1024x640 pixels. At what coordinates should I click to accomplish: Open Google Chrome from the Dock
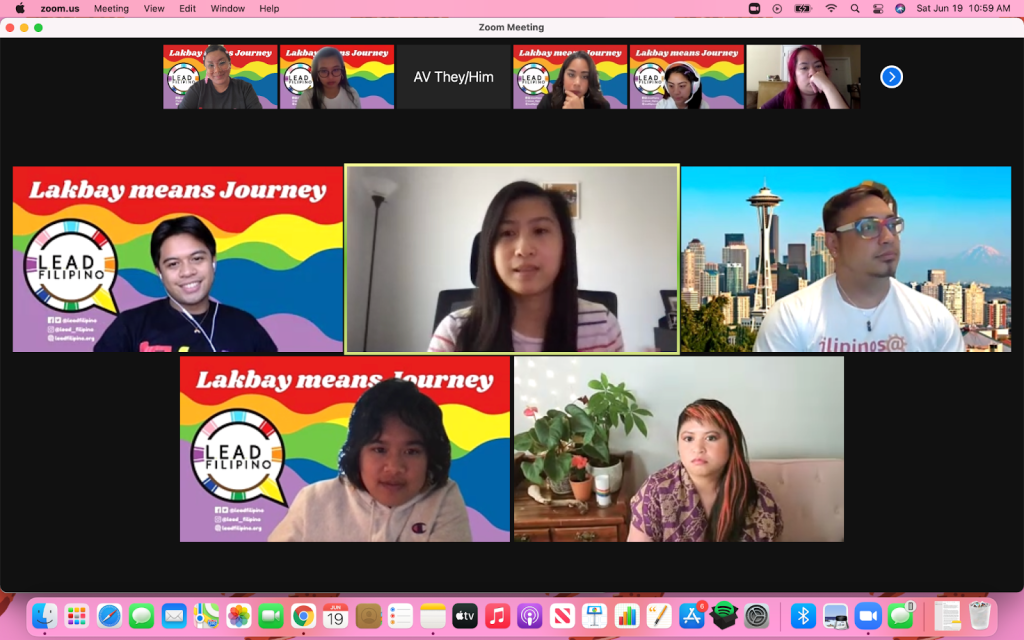coord(303,616)
